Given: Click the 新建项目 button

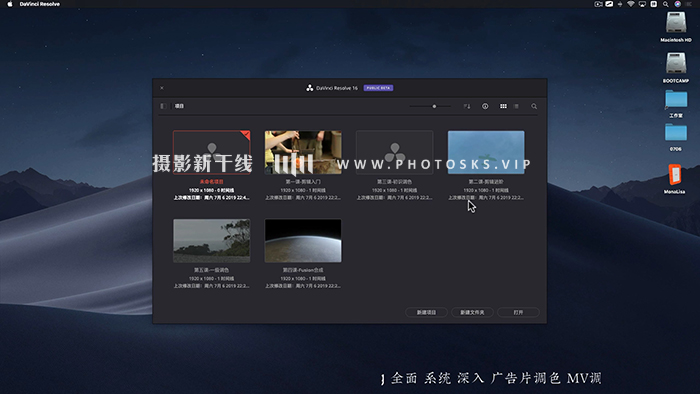Looking at the screenshot, I should click(426, 312).
